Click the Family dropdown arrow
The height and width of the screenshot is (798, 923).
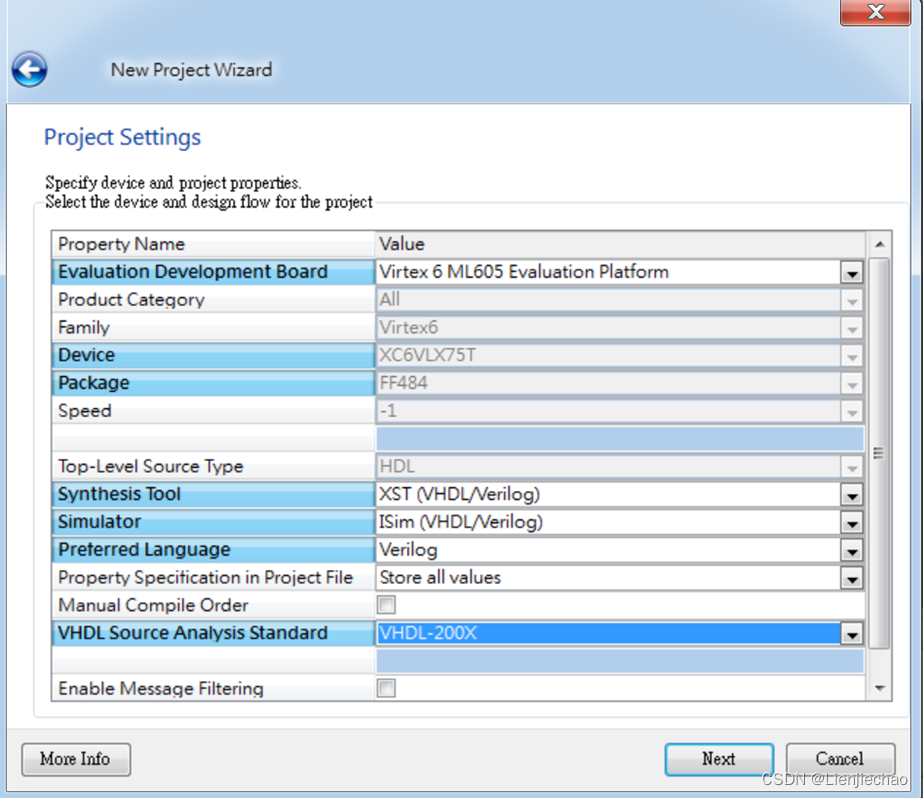(852, 328)
